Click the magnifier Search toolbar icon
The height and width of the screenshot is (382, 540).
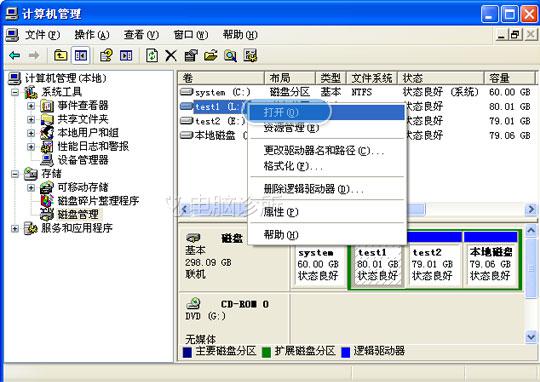click(x=230, y=55)
